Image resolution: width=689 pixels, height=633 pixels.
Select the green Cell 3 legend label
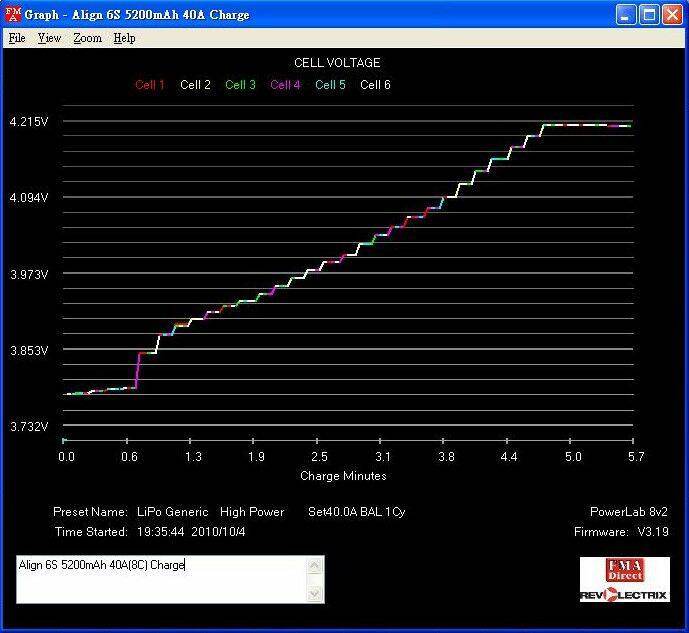240,85
